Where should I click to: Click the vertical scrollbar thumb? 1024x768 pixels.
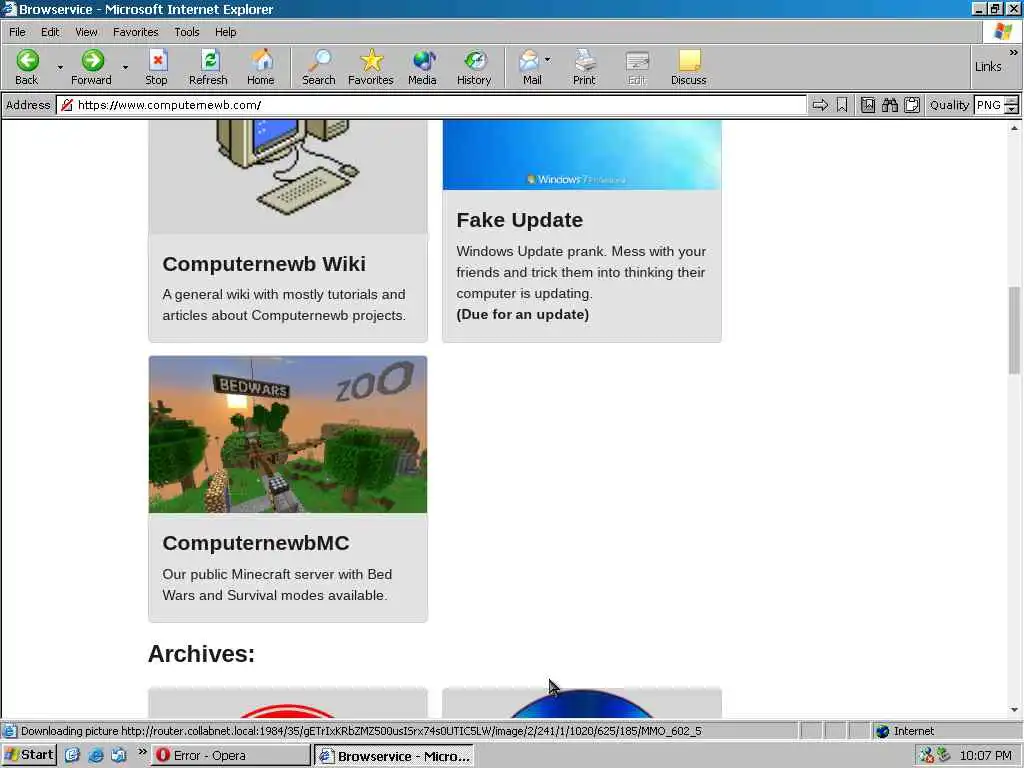[1014, 330]
